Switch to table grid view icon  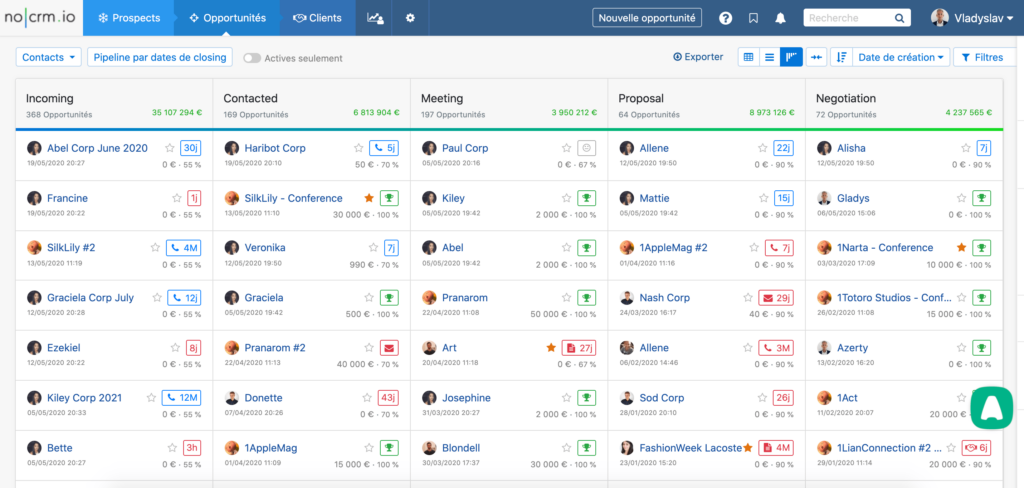pyautogui.click(x=748, y=57)
